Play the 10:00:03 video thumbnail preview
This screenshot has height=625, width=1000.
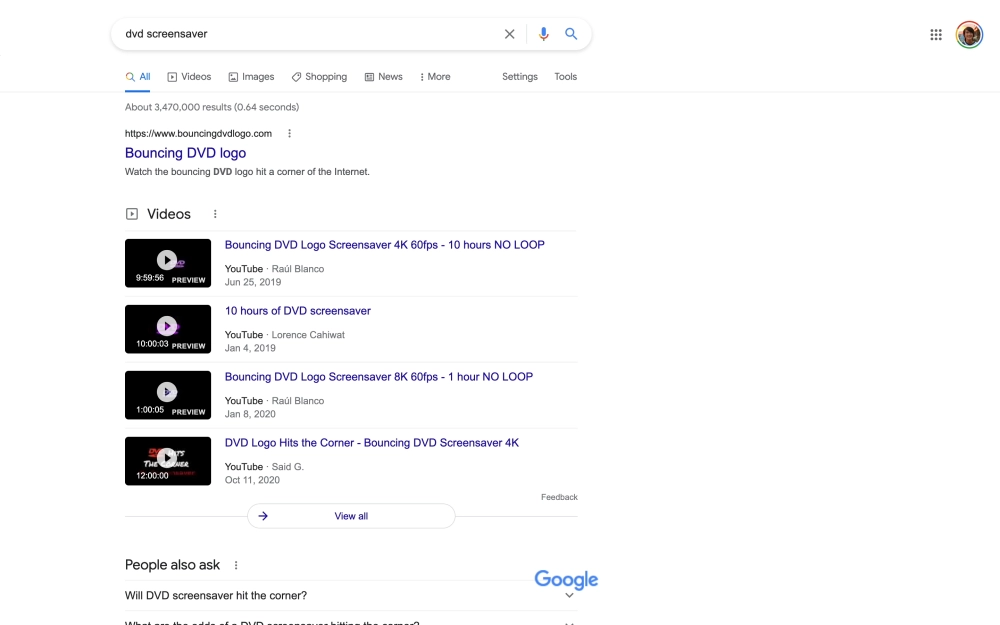point(168,329)
